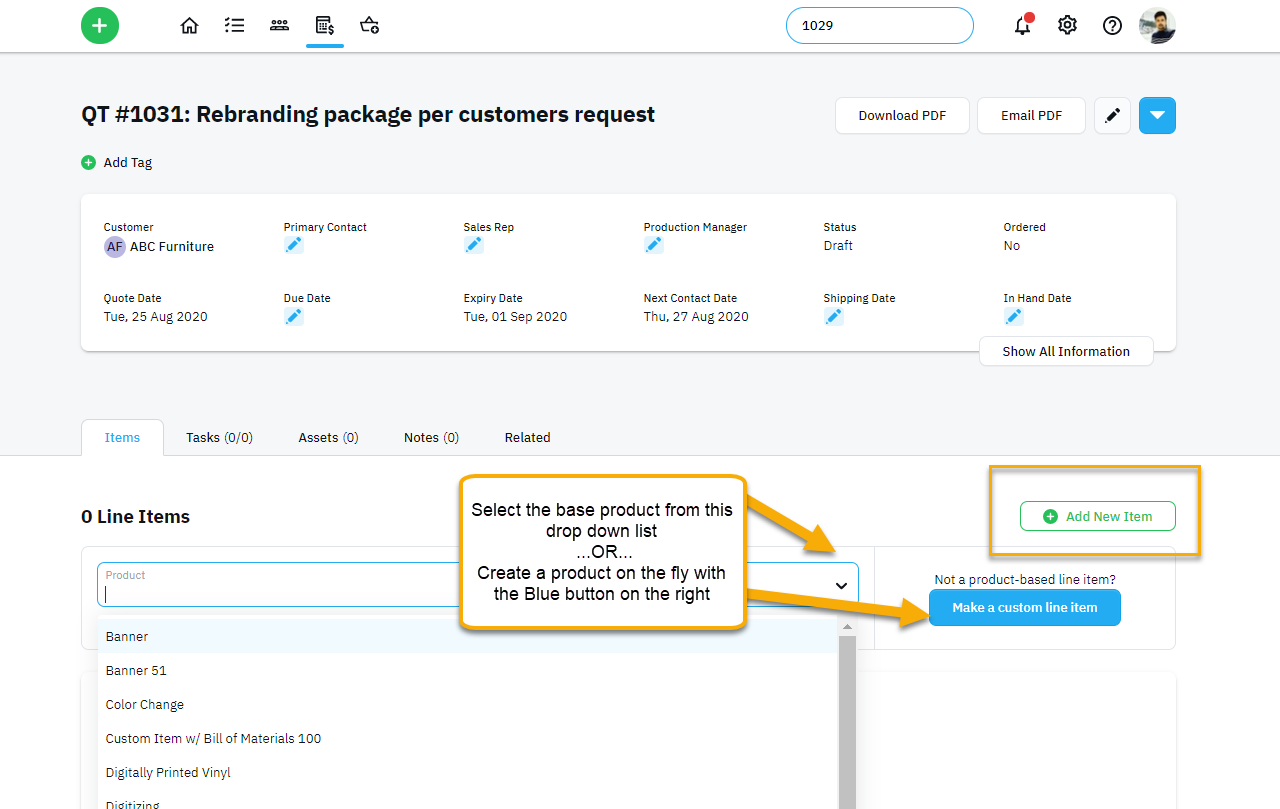Open the notifications bell
Screen dimensions: 1280x809
1022,25
